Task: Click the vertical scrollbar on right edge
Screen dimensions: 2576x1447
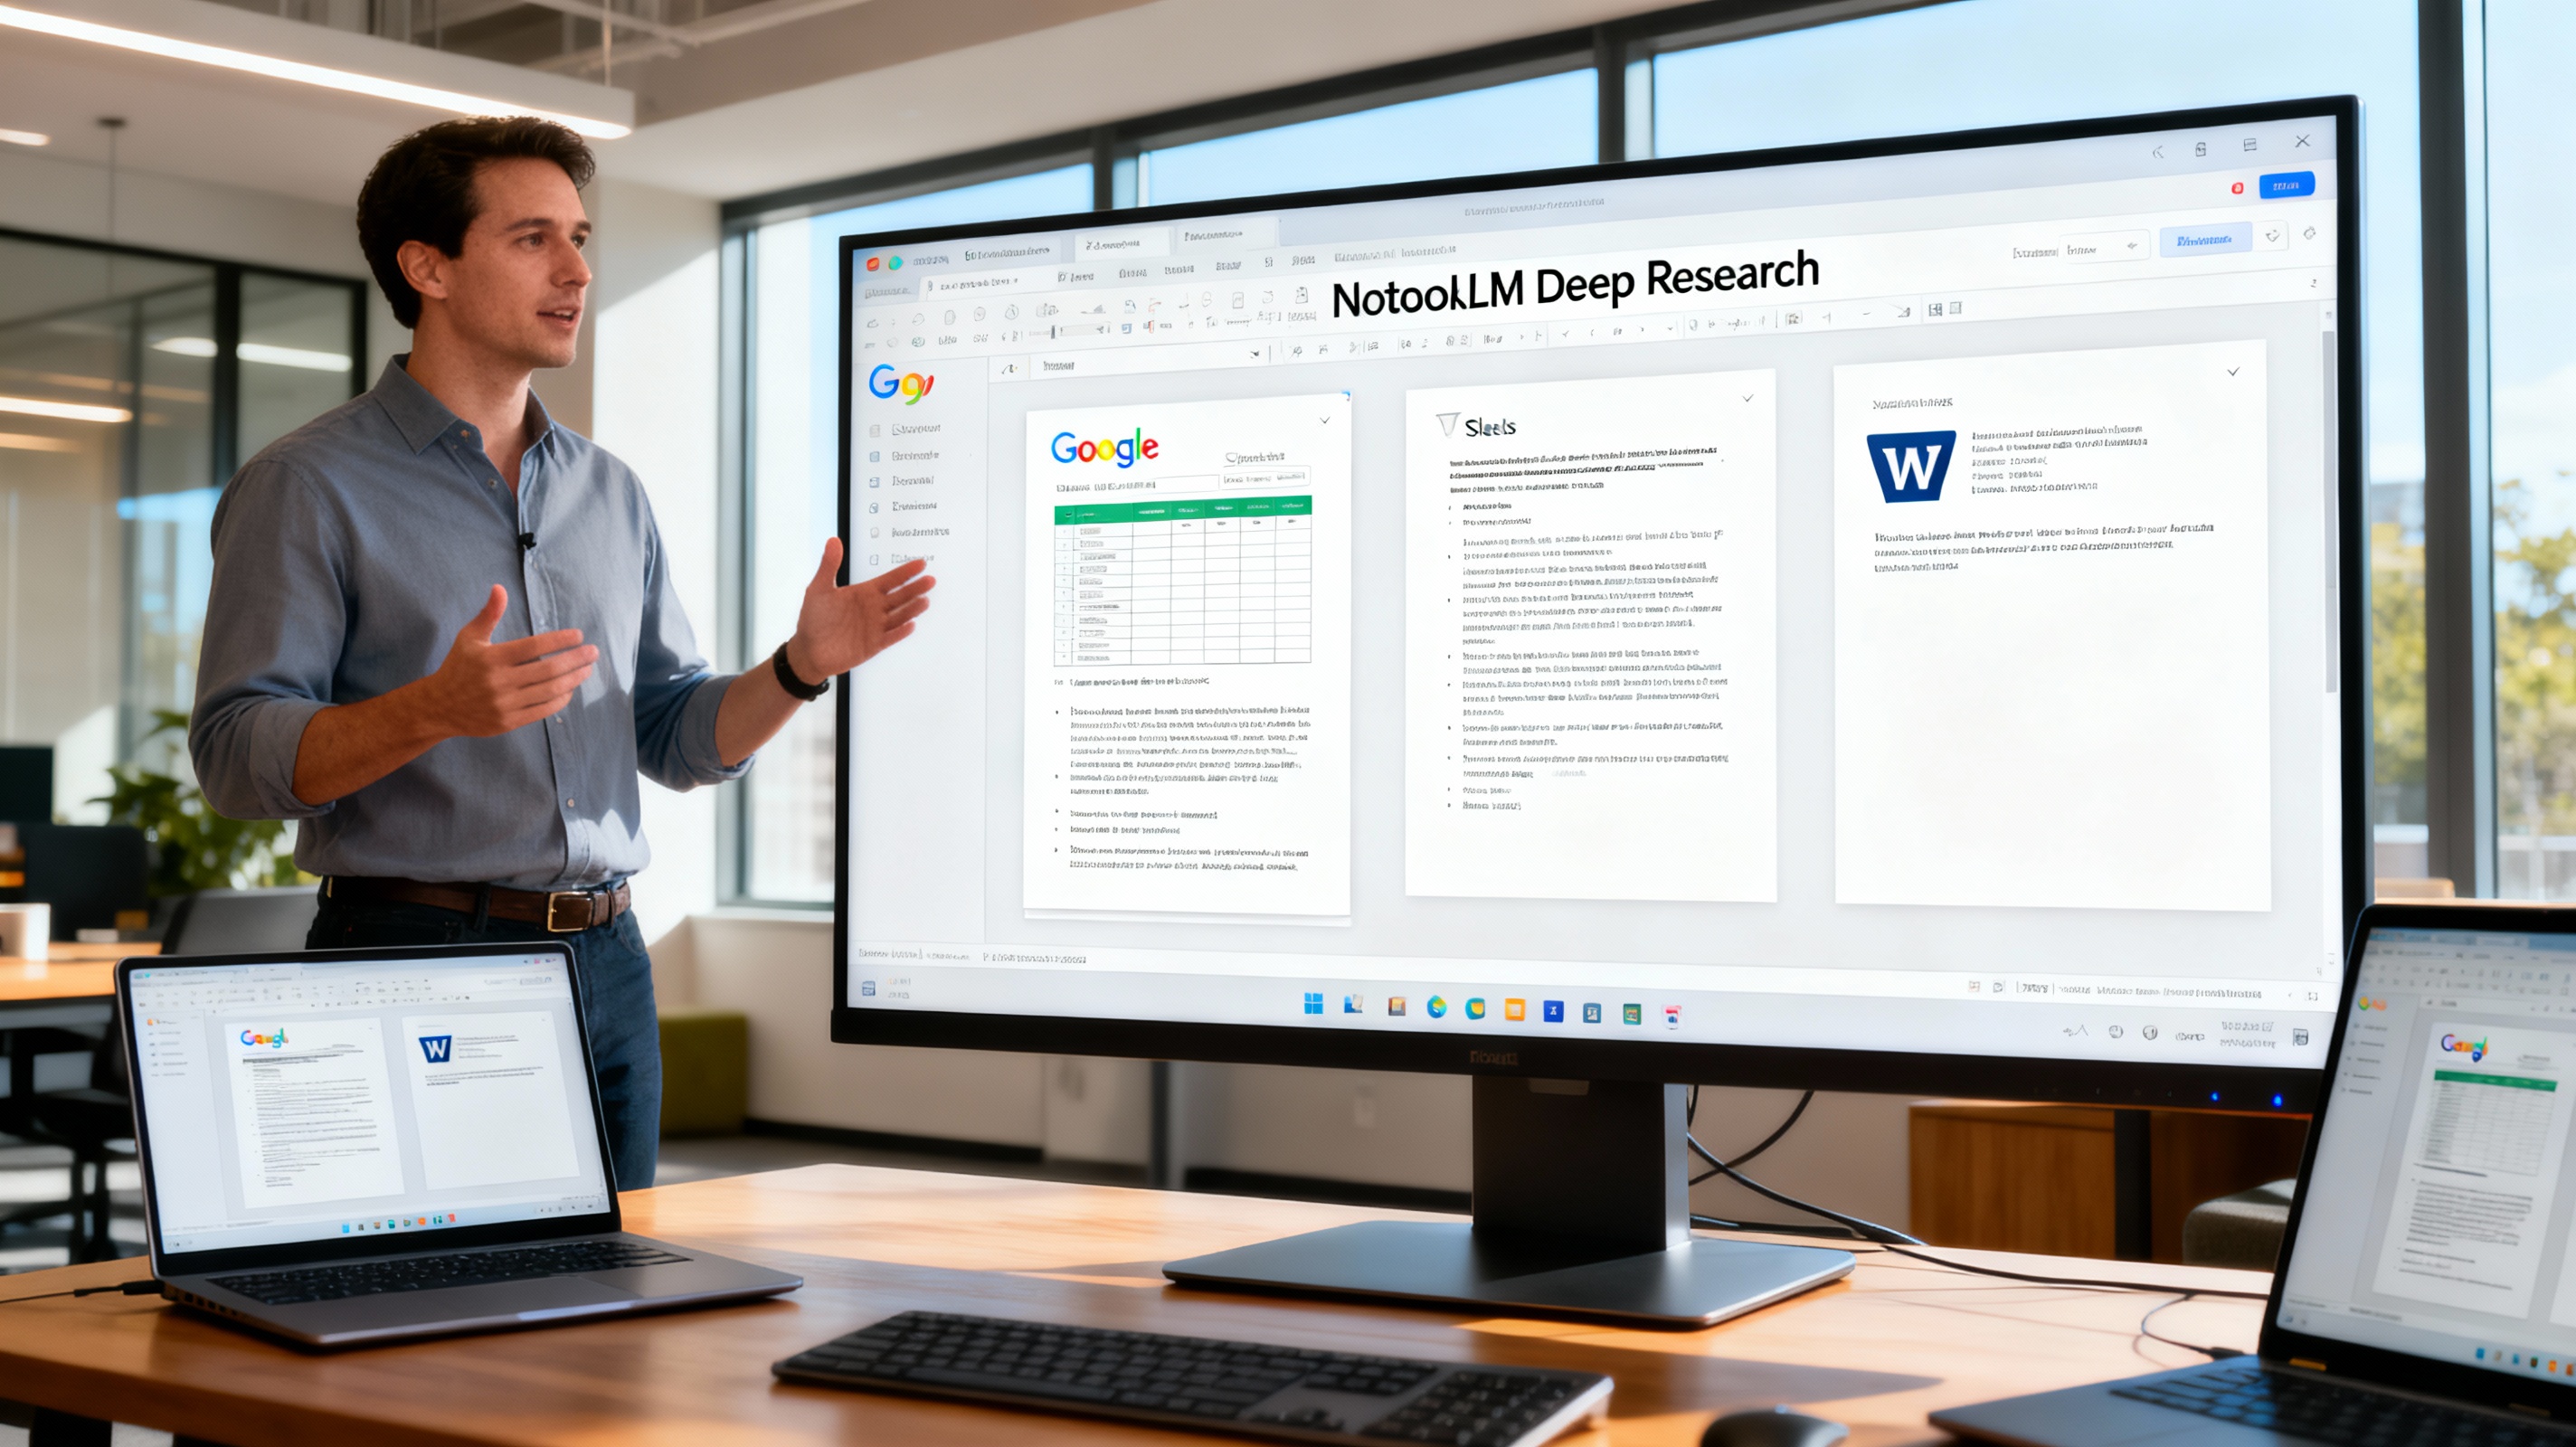Action: click(2330, 510)
